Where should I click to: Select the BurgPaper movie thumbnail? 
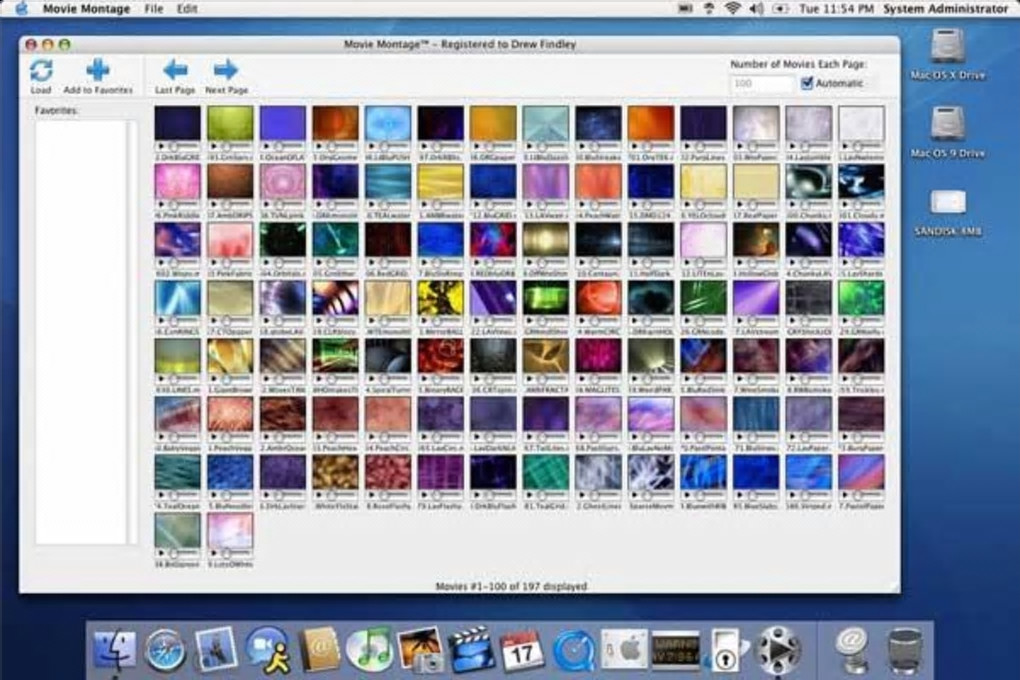[x=861, y=414]
